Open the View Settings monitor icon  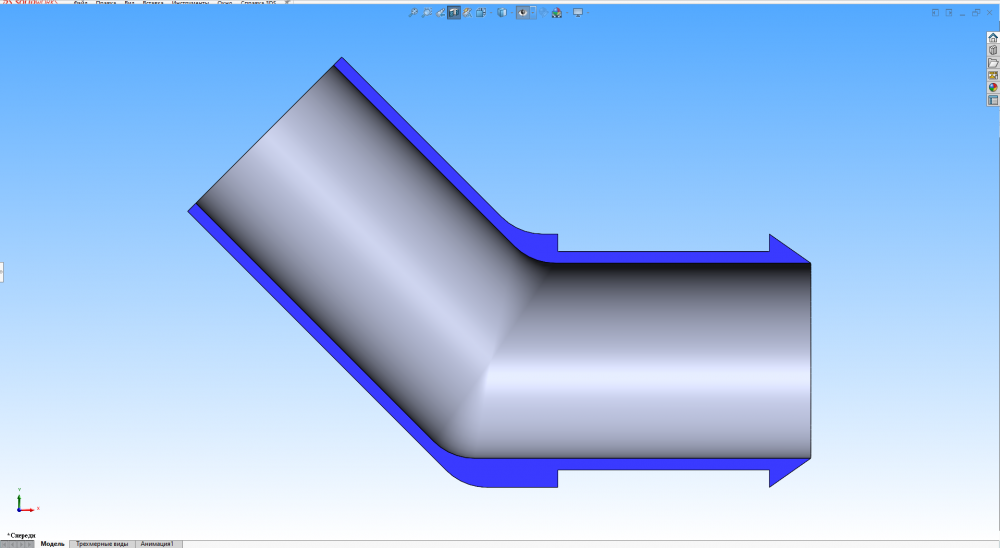(x=578, y=13)
